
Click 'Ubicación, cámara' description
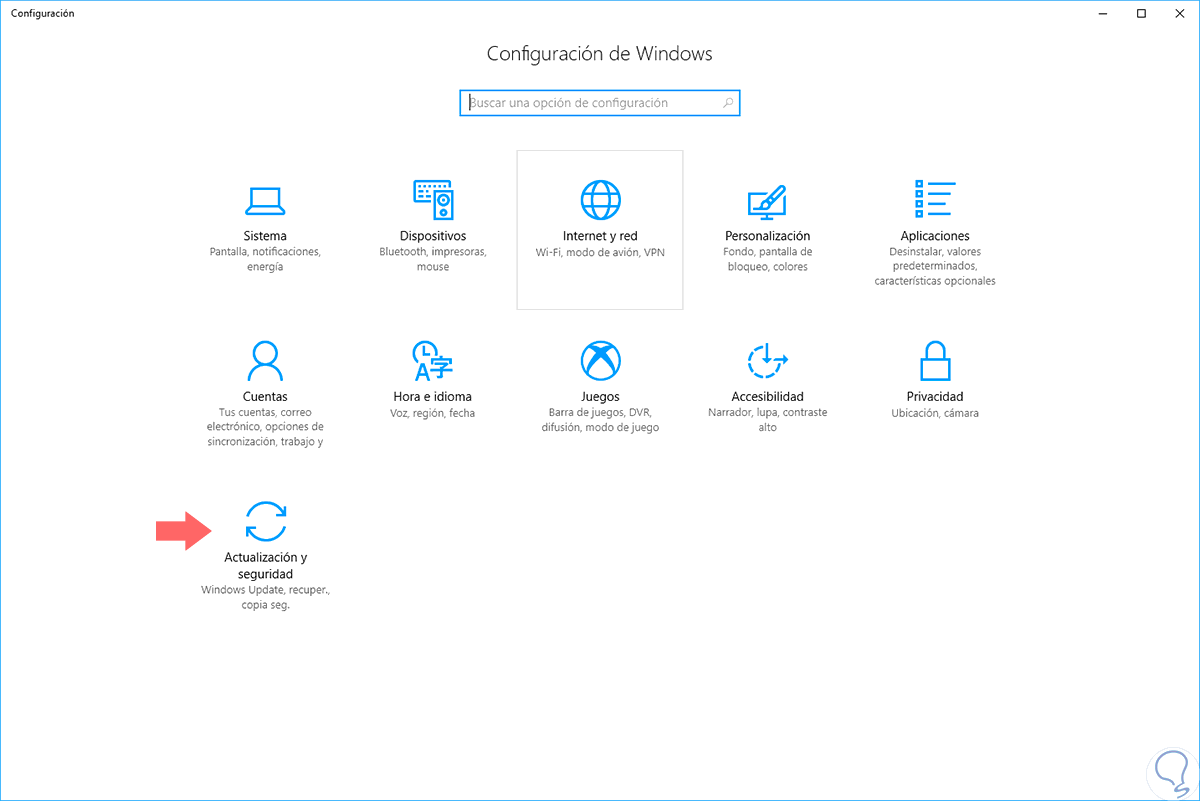click(x=935, y=413)
